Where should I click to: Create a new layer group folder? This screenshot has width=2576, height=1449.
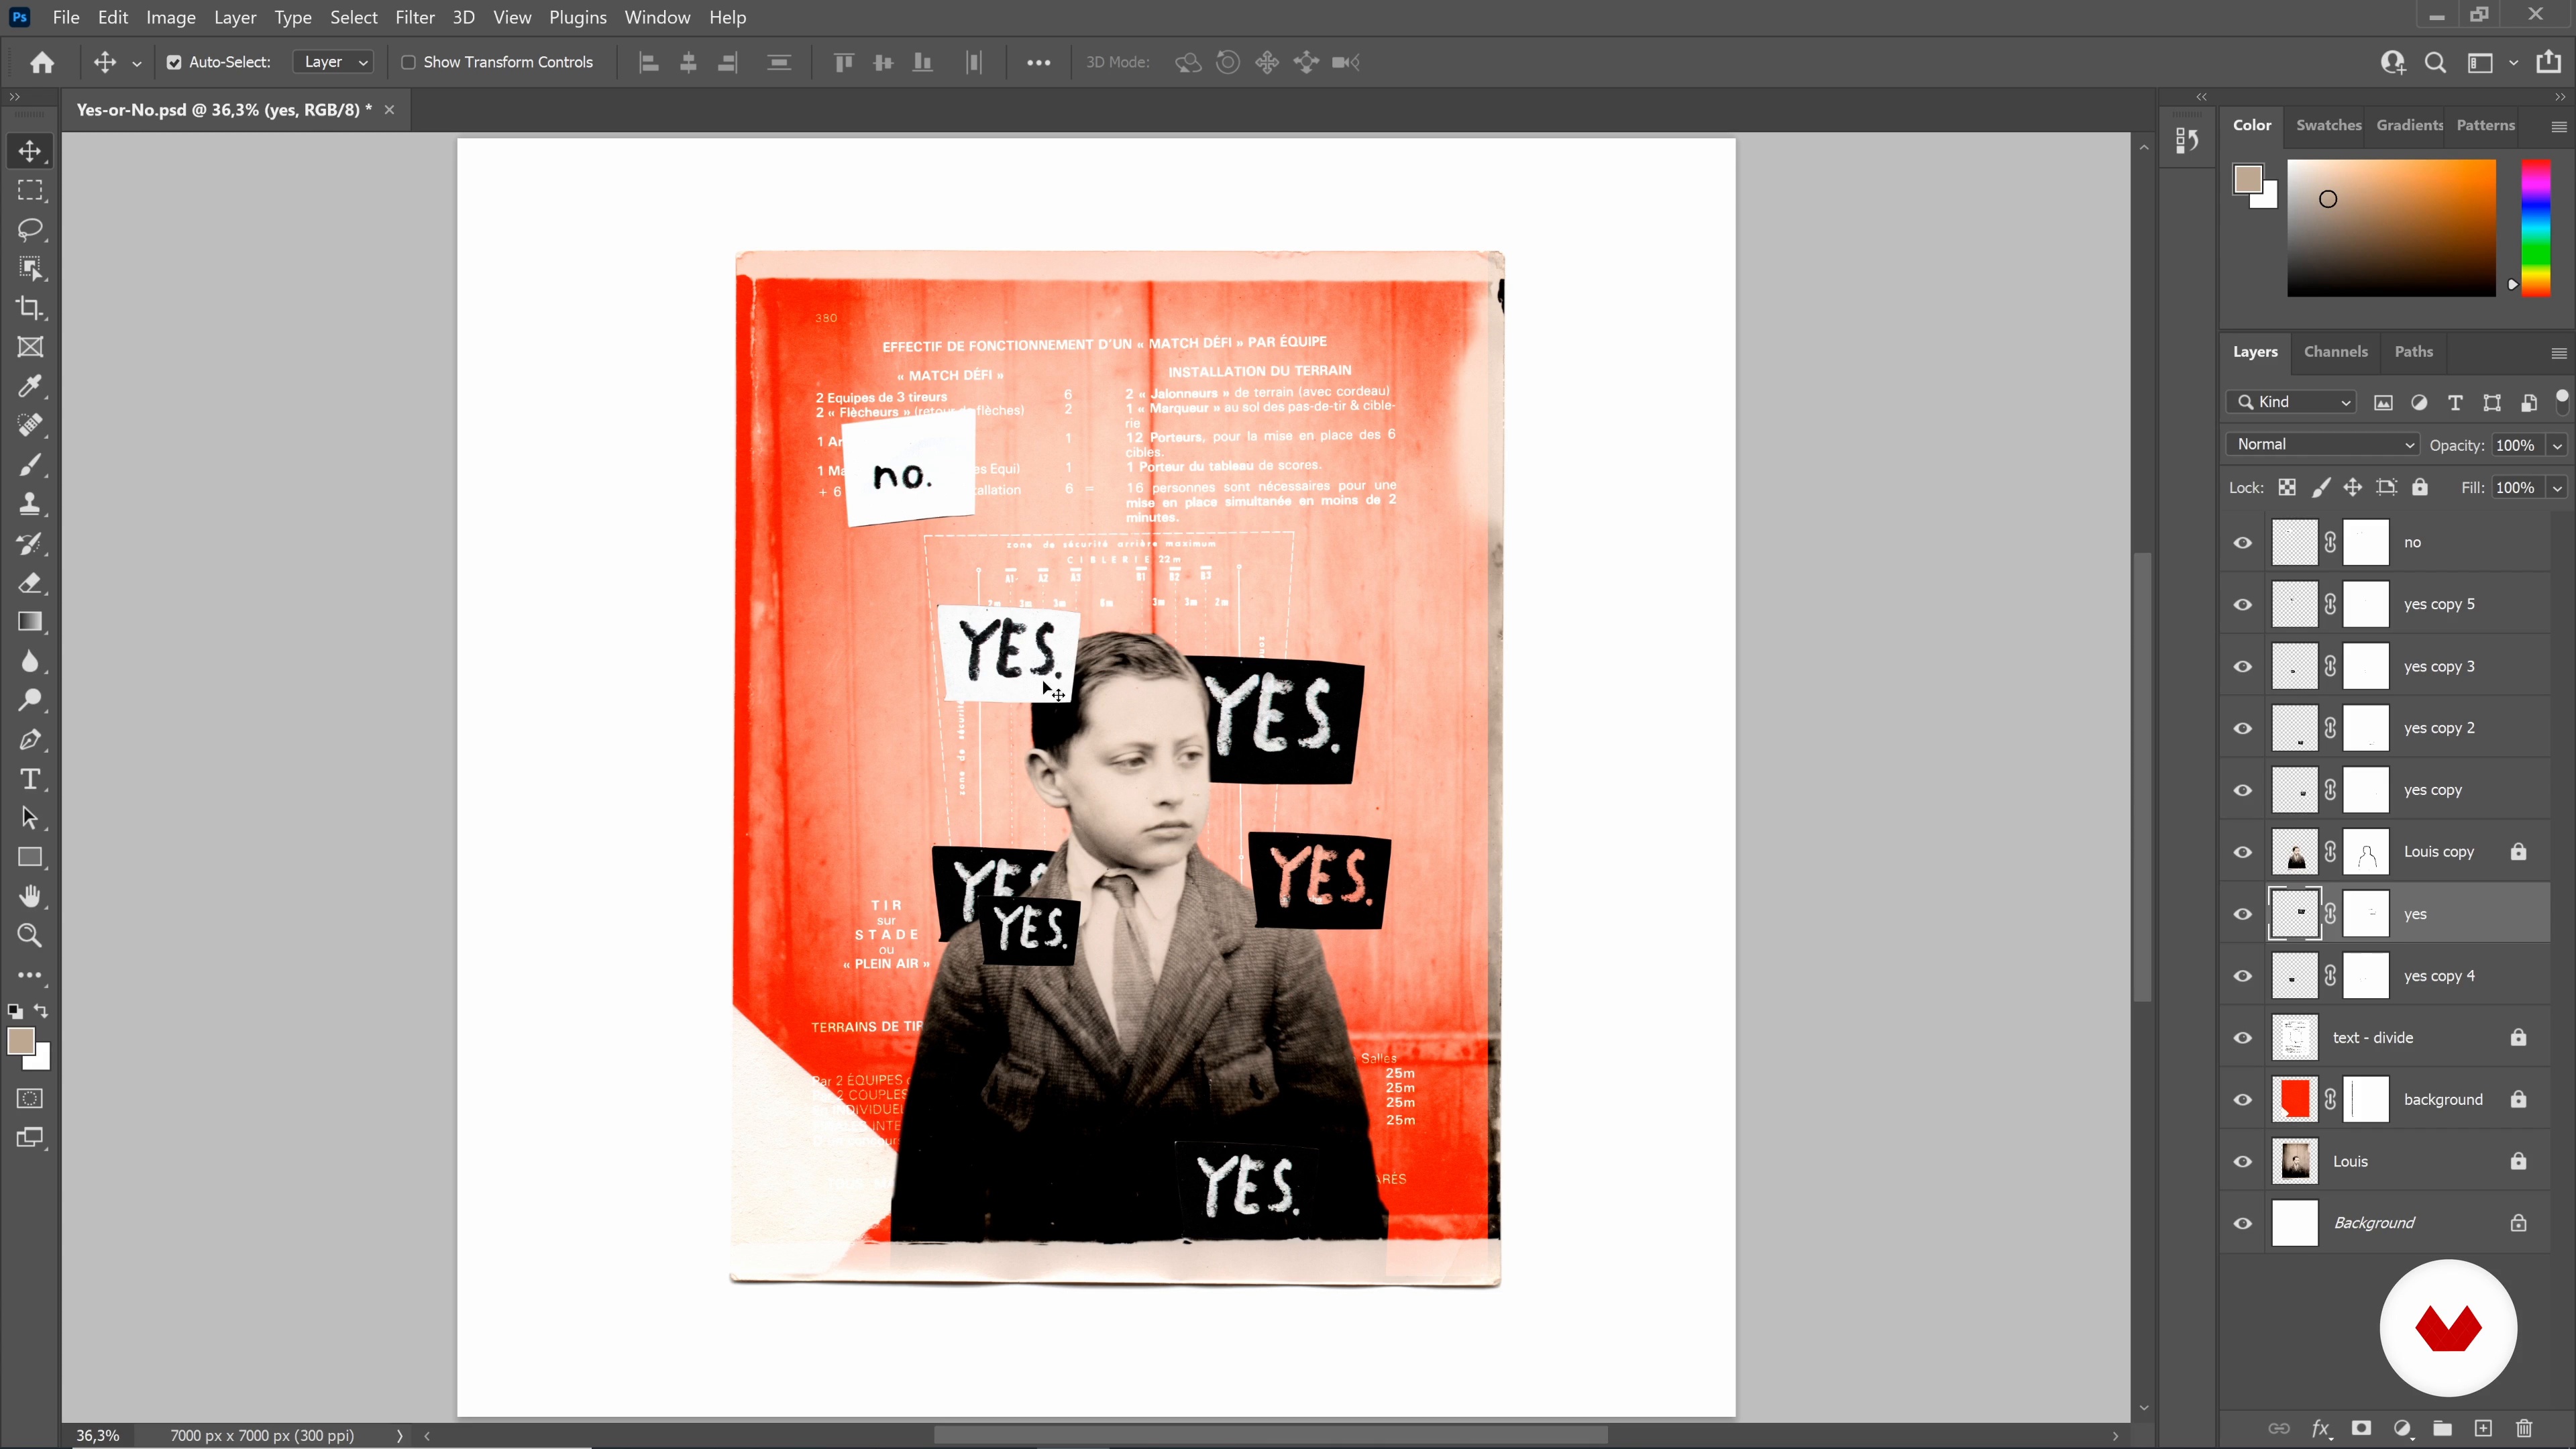(2442, 1428)
